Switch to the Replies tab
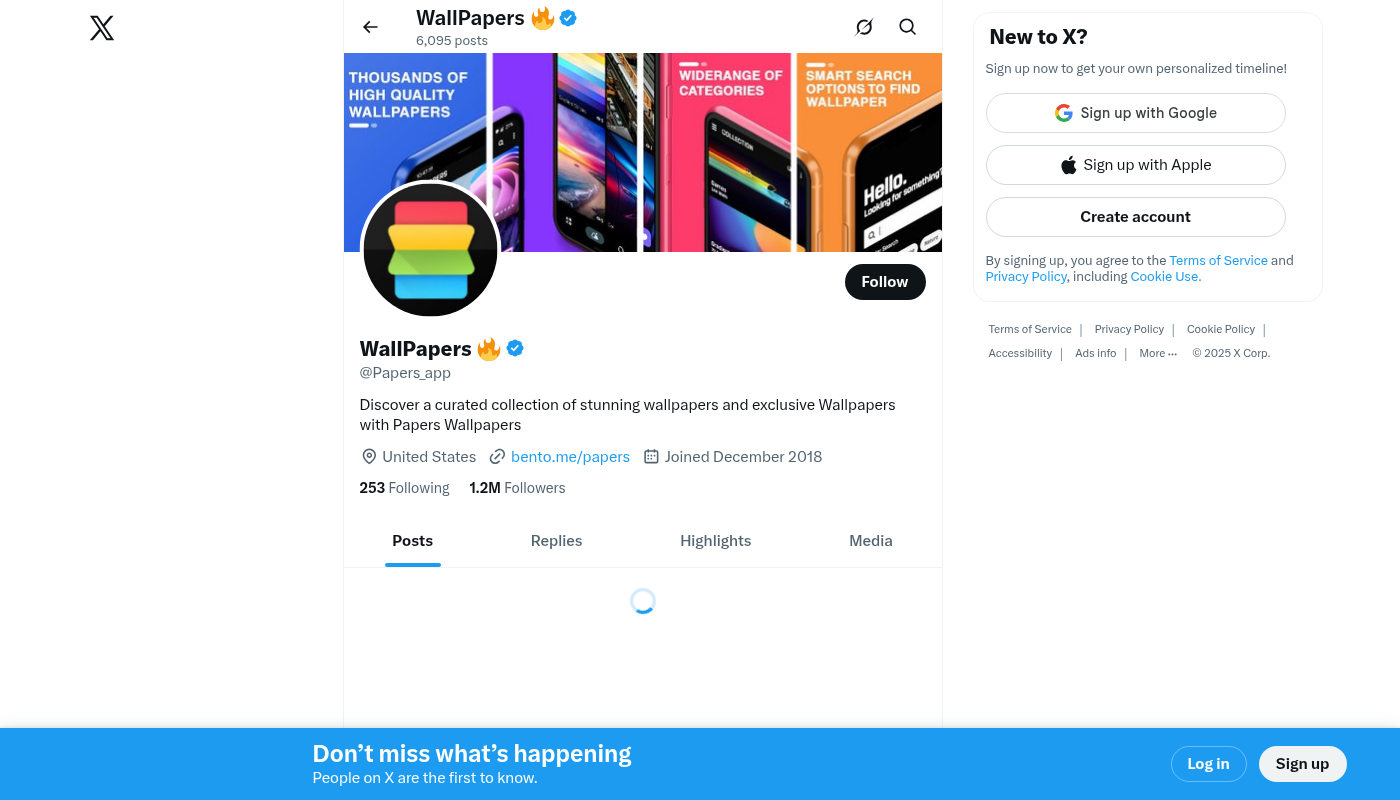This screenshot has width=1400, height=800. click(556, 541)
